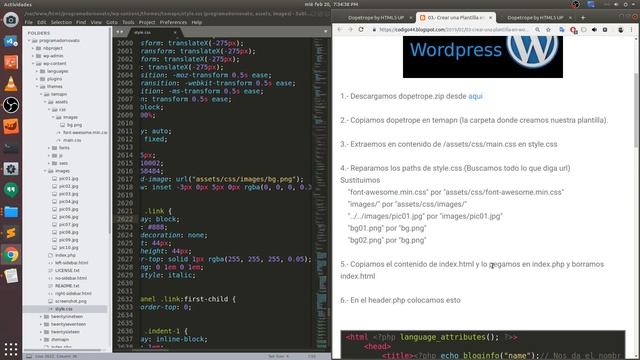640x360 pixels.
Task: Expand the twentynineteen theme folder
Action: pyautogui.click(x=41, y=317)
